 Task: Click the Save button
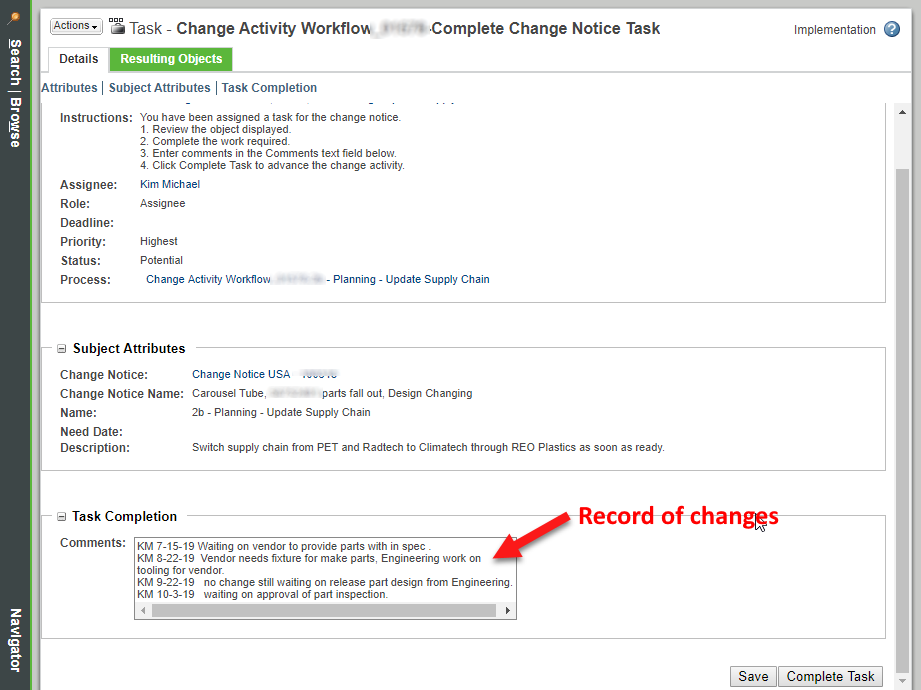[752, 676]
